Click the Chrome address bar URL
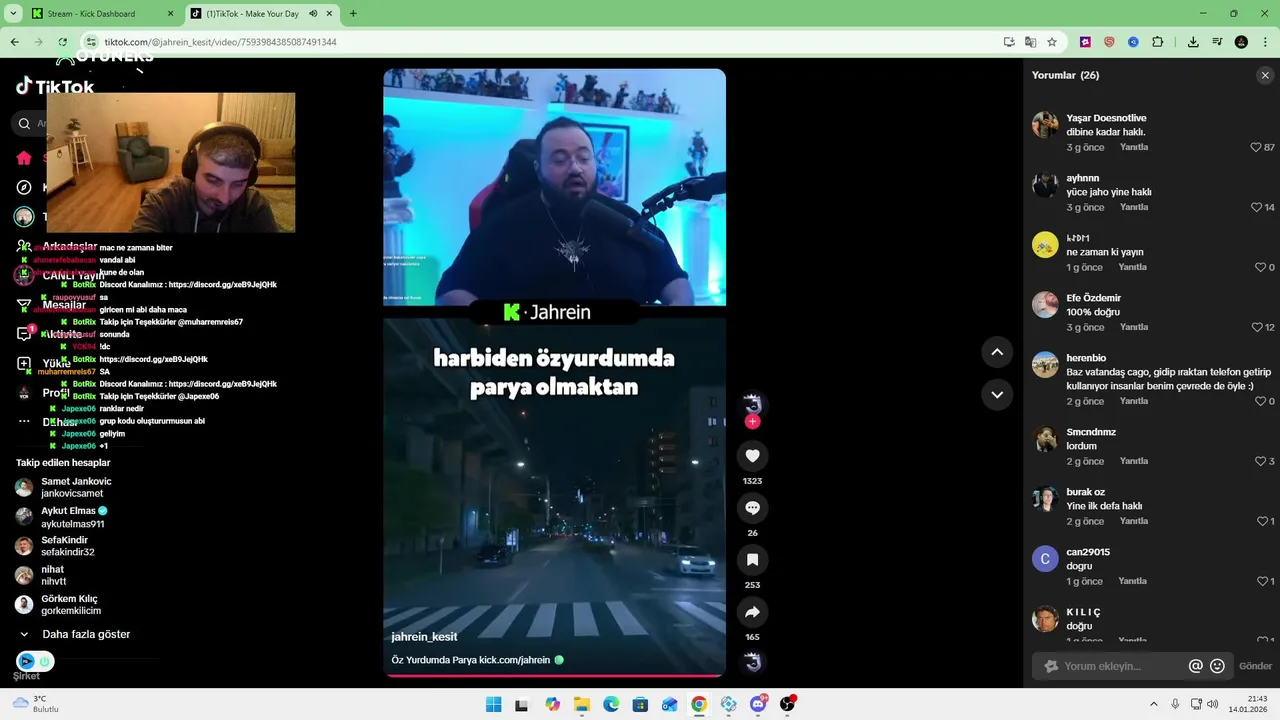Image resolution: width=1280 pixels, height=720 pixels. (x=220, y=42)
